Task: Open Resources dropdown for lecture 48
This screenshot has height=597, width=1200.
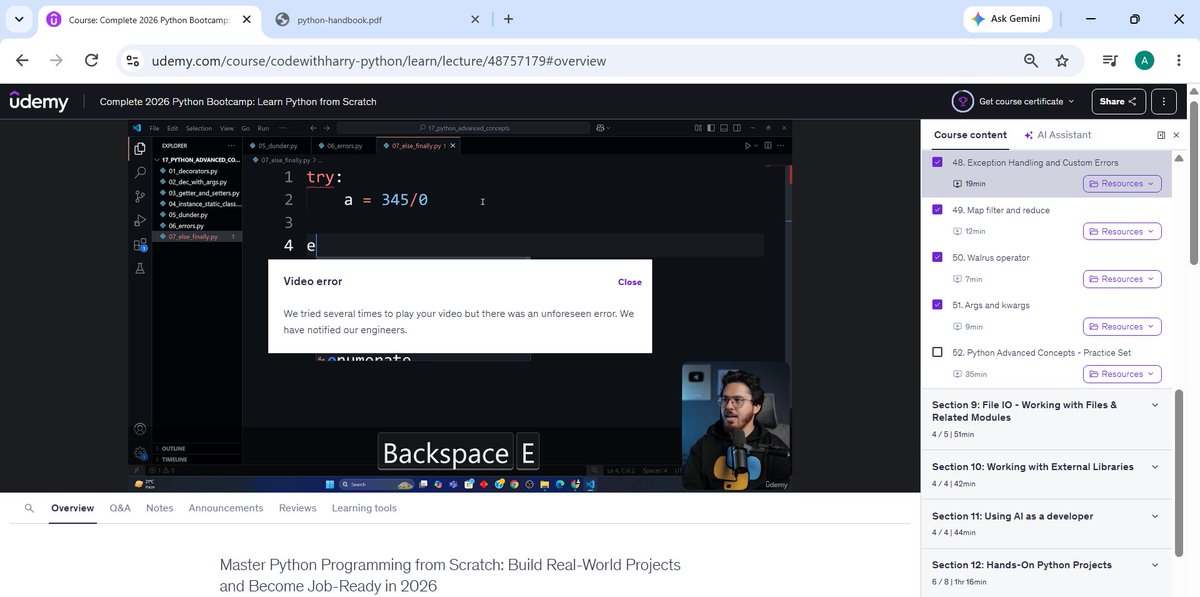Action: click(1122, 184)
